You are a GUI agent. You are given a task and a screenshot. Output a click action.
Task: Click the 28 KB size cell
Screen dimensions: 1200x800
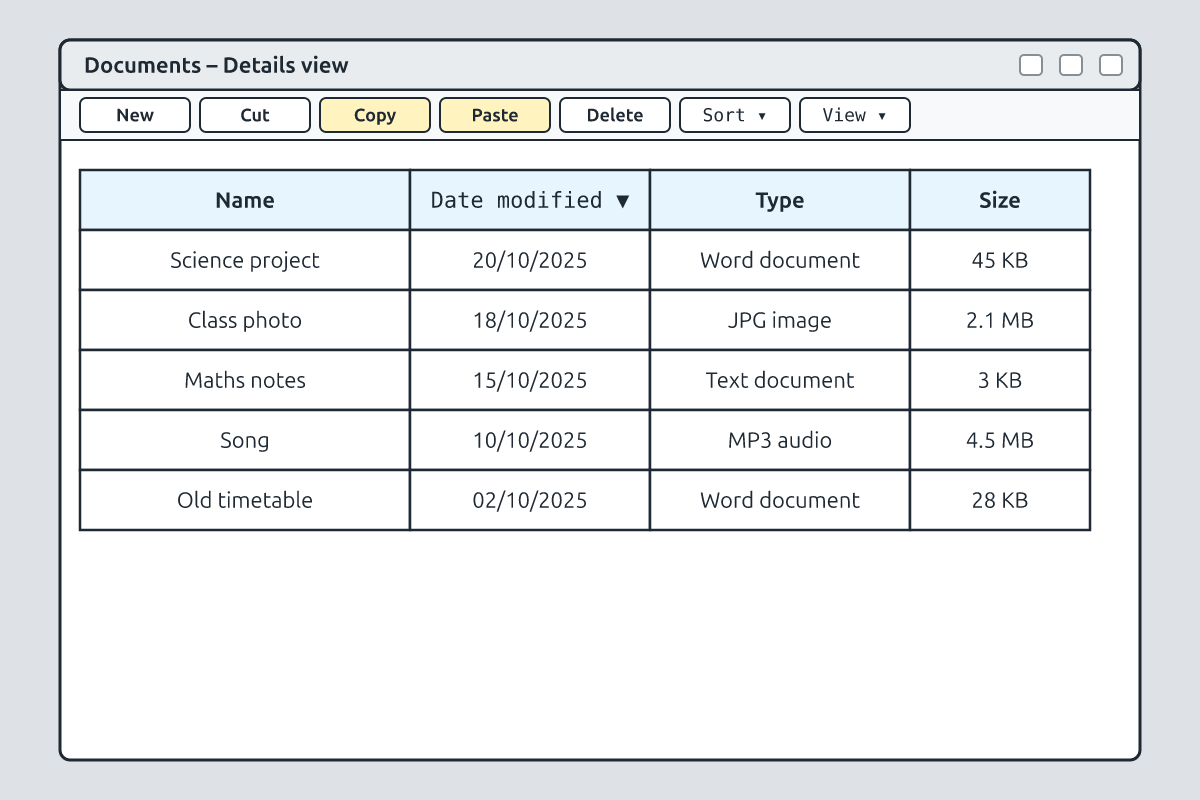click(x=1000, y=500)
